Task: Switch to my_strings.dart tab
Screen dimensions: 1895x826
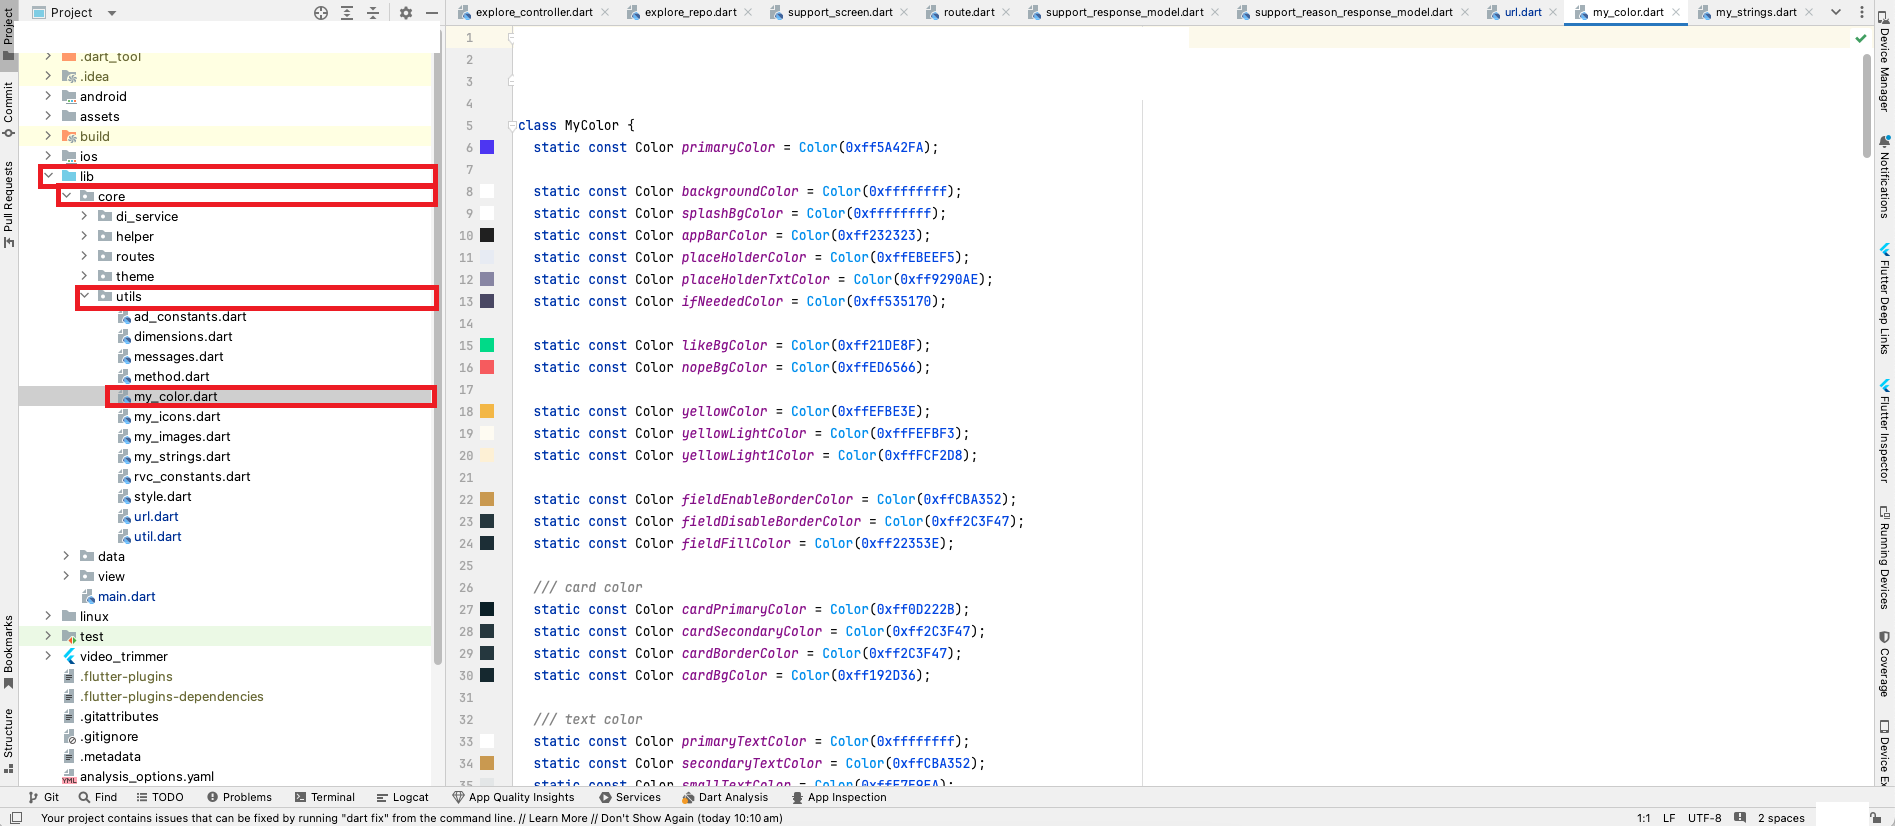Action: (1755, 12)
